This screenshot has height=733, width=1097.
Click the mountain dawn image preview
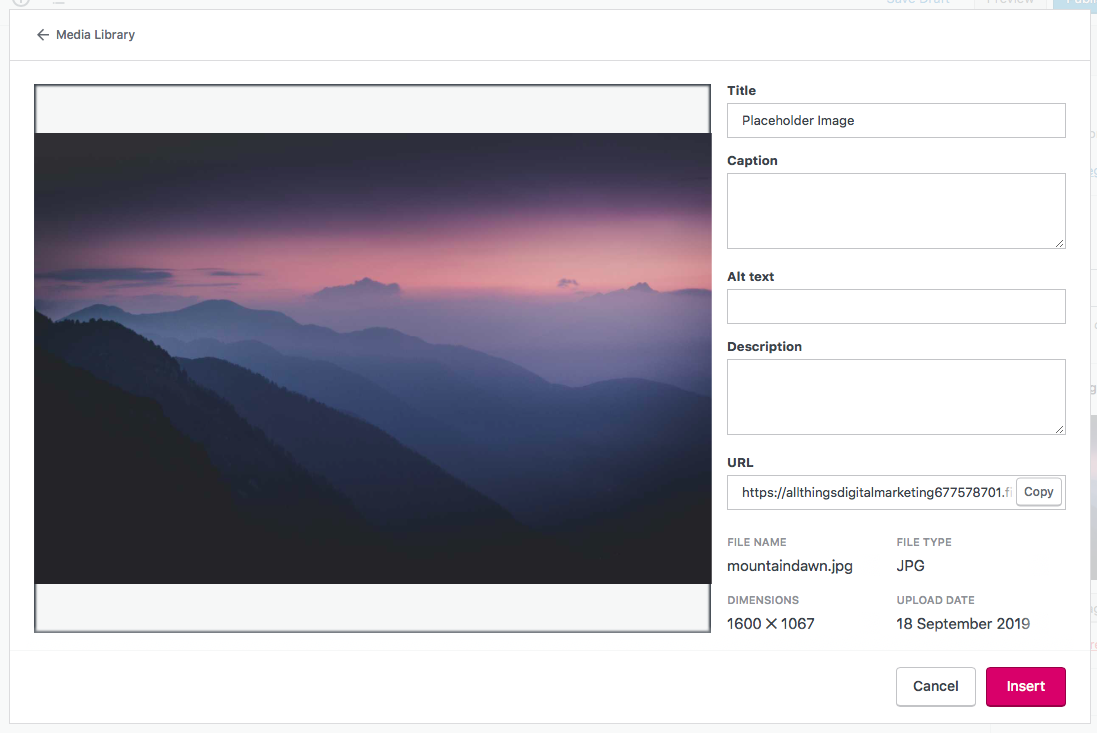[372, 358]
